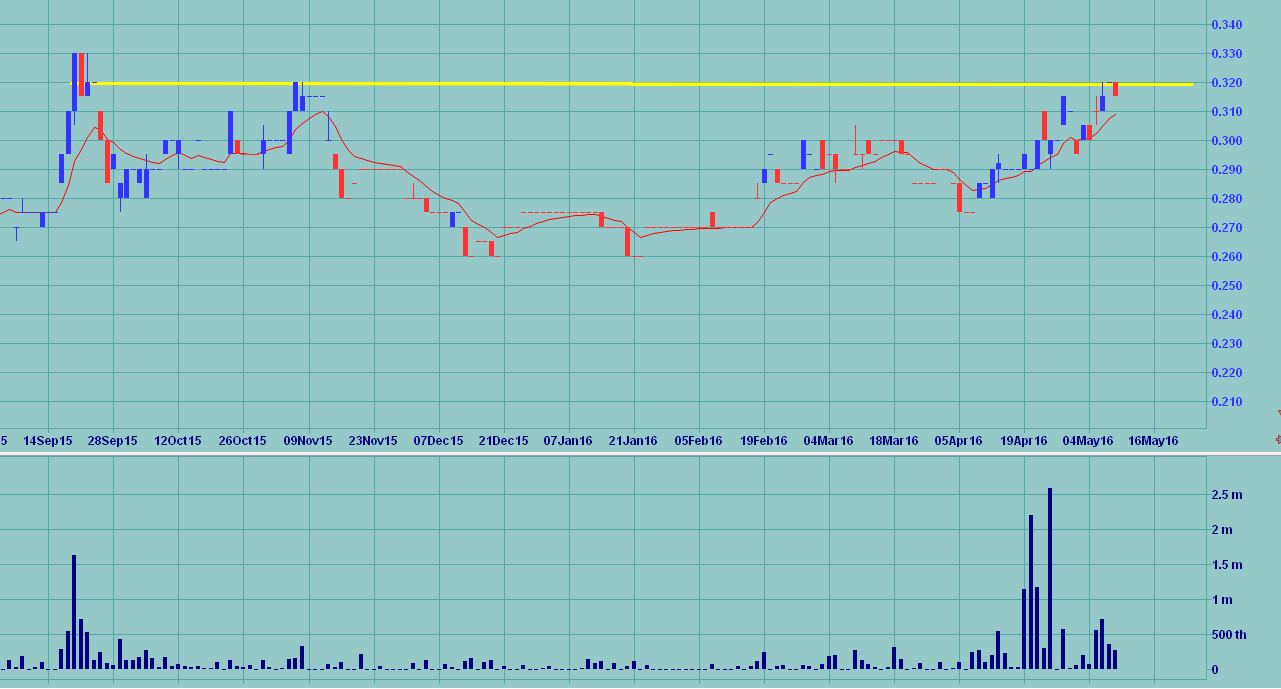Select the 0.250 price axis value
Image resolution: width=1281 pixels, height=689 pixels.
(x=1226, y=286)
